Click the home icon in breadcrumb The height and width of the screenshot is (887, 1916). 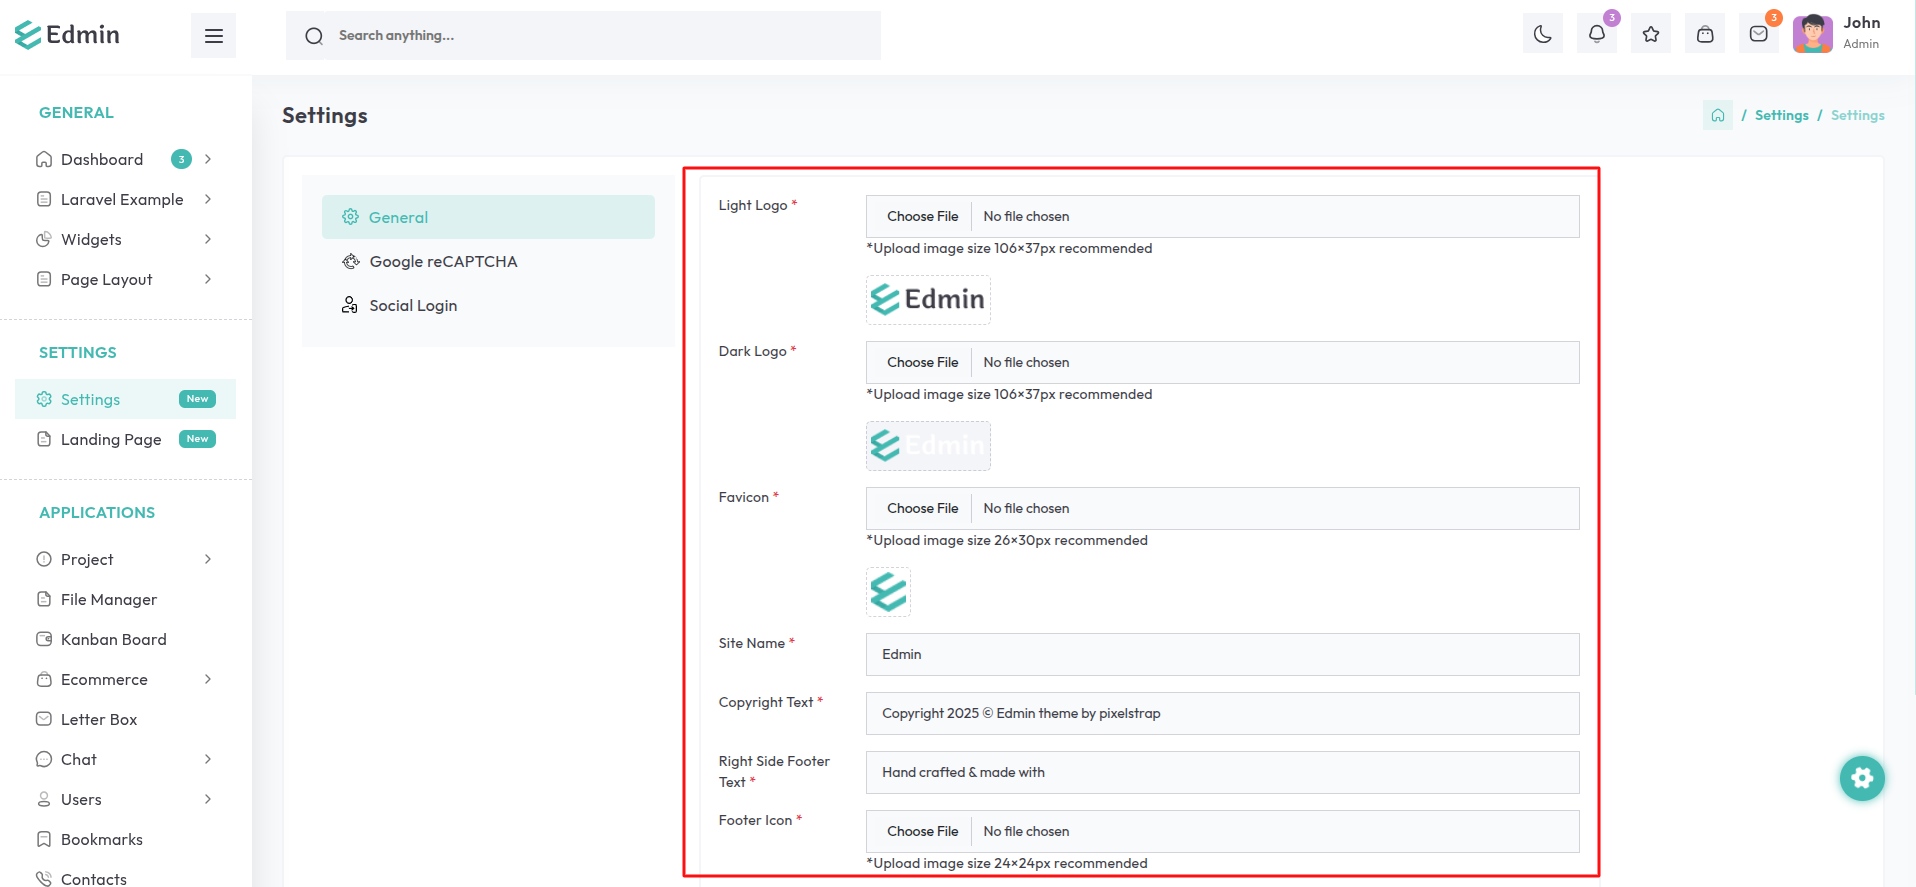point(1717,115)
